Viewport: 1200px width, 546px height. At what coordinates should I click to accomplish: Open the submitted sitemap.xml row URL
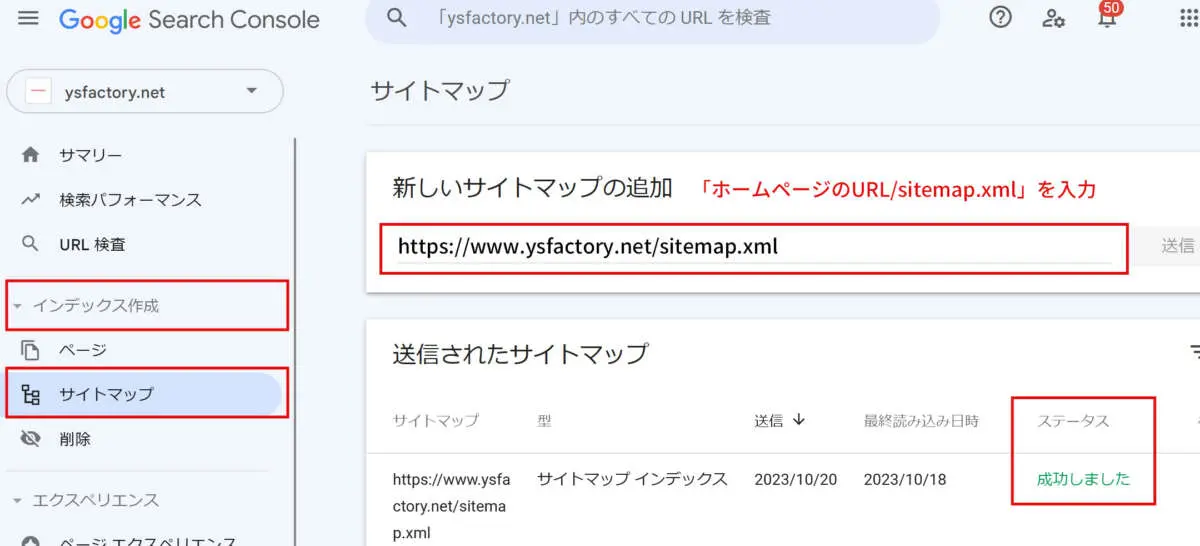[x=450, y=506]
